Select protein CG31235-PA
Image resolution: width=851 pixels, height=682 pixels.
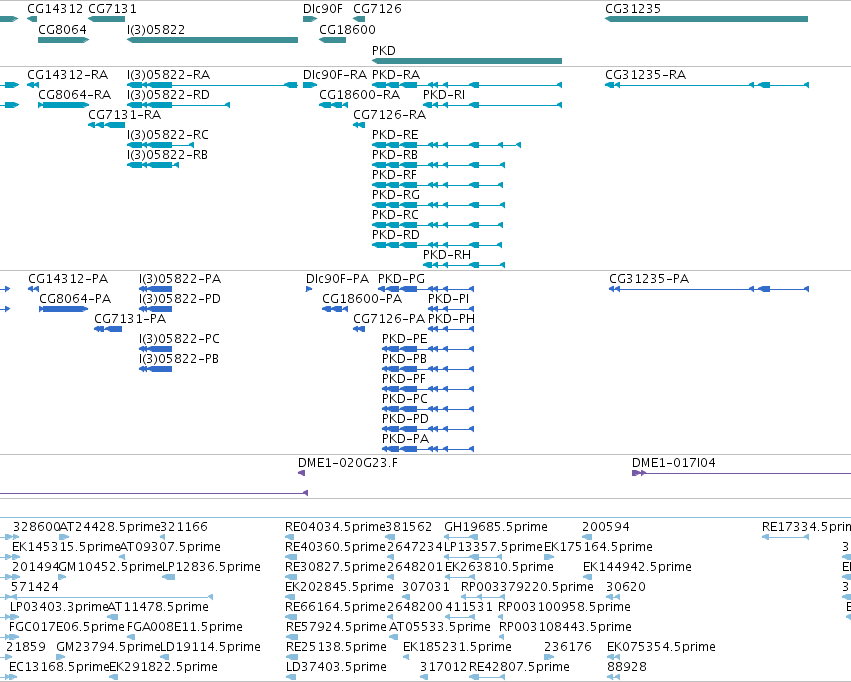click(x=649, y=278)
